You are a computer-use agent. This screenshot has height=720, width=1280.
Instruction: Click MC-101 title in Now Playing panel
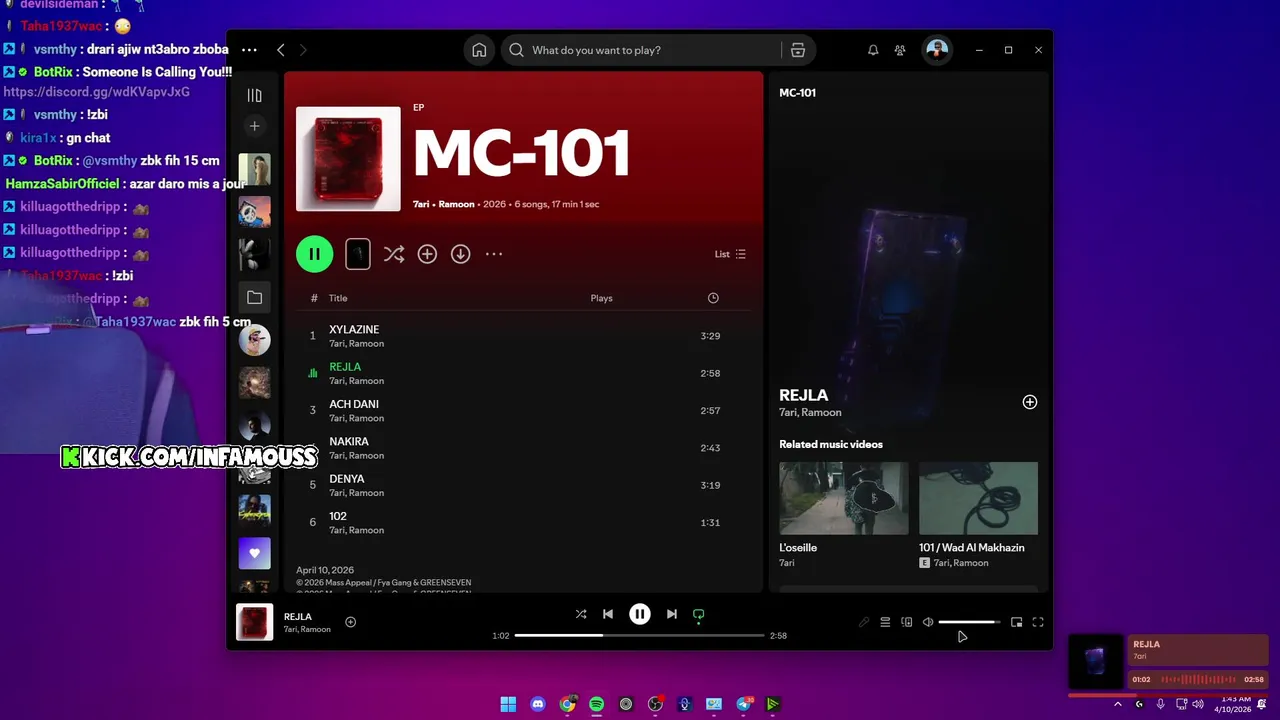(797, 93)
